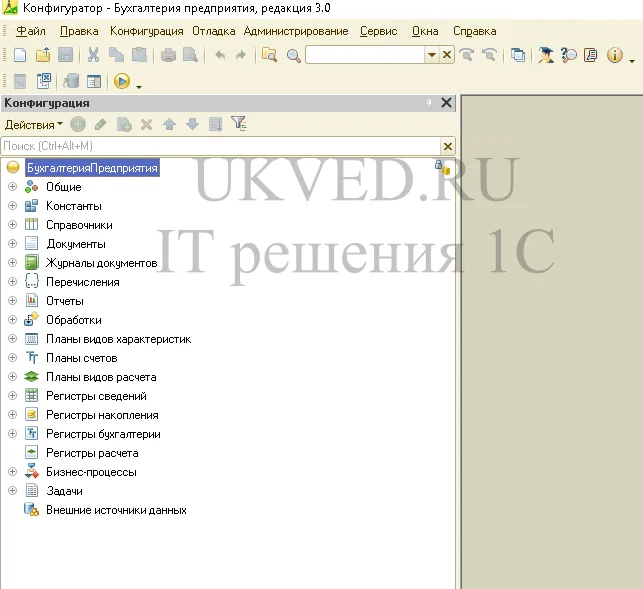Screen dimensions: 643x589
Task: Select Регистры расчета tree item
Action: [92, 453]
